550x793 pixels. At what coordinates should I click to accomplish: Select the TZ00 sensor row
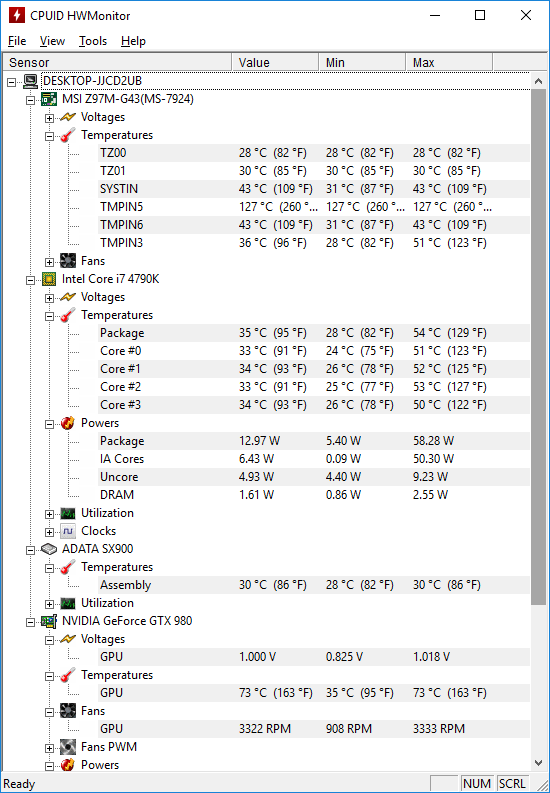(x=313, y=153)
